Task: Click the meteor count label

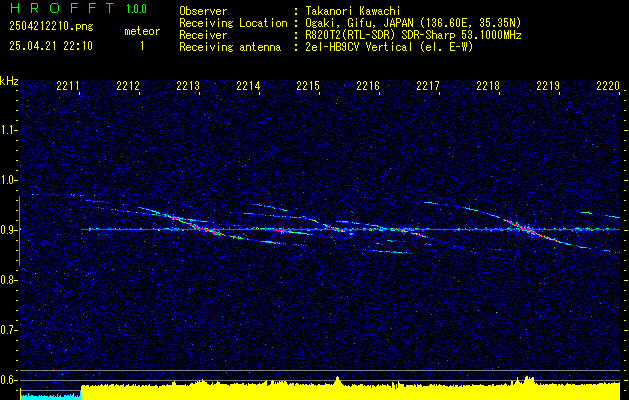Action: coord(142,31)
